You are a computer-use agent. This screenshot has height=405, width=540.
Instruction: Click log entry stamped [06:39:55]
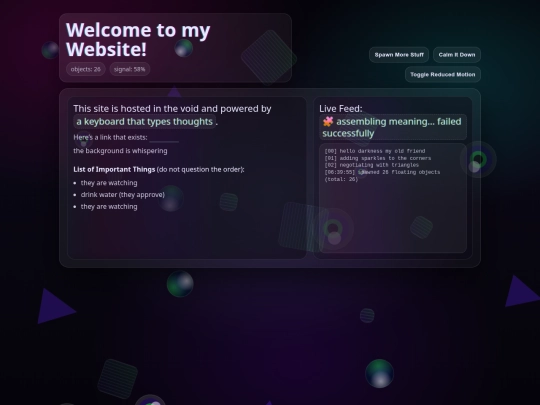coord(382,176)
